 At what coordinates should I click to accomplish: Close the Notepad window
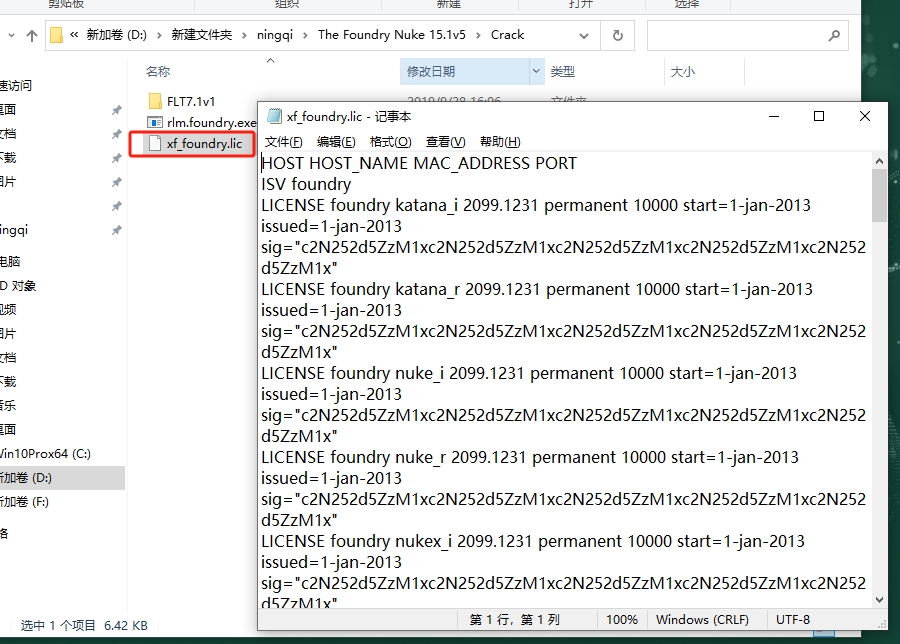(864, 117)
